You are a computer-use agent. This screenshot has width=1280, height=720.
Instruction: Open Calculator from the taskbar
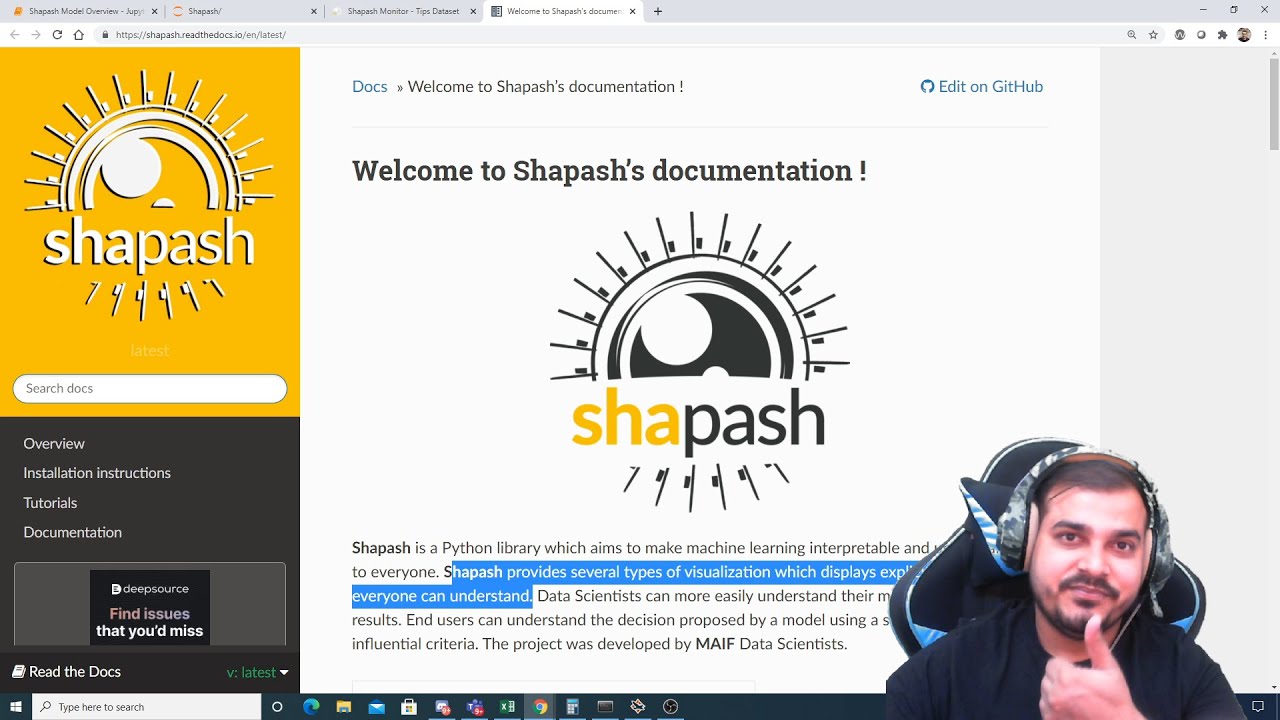(x=572, y=707)
